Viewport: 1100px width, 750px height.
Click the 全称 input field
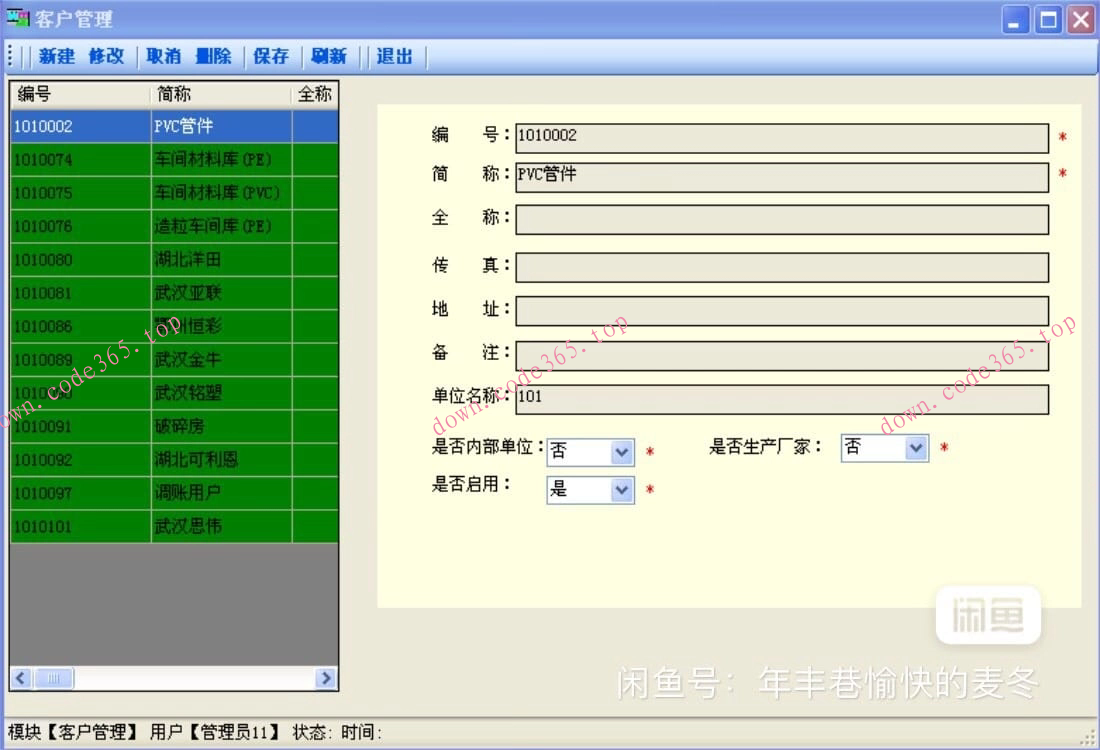782,220
